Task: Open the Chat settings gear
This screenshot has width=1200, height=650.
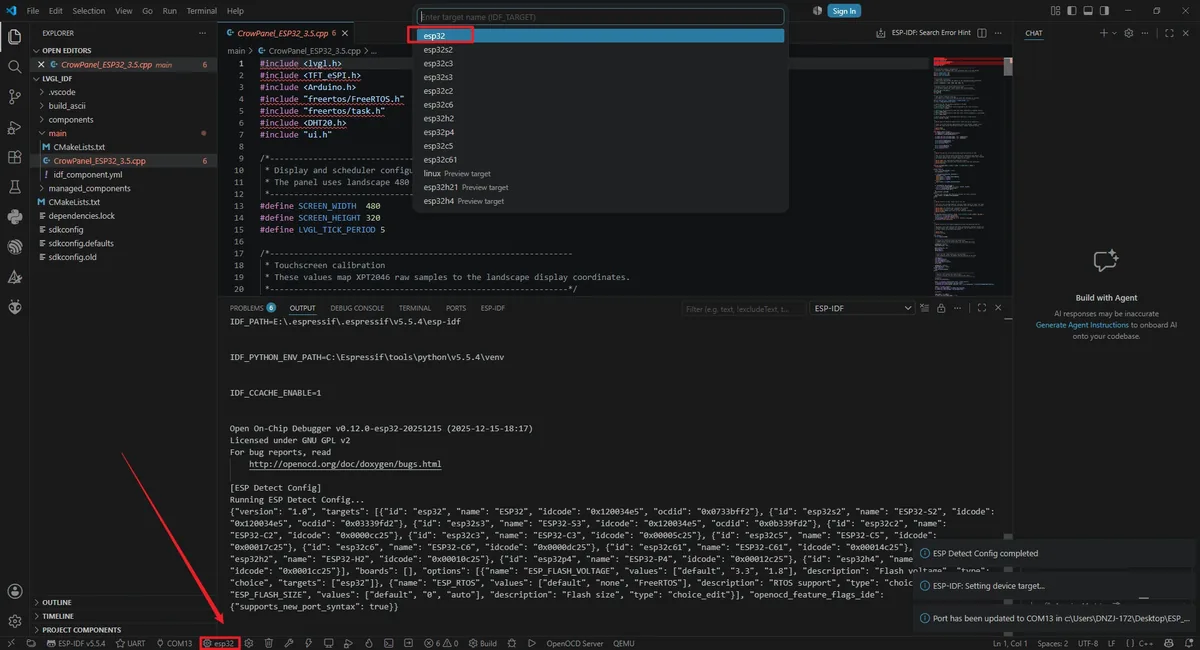Action: [x=1128, y=33]
